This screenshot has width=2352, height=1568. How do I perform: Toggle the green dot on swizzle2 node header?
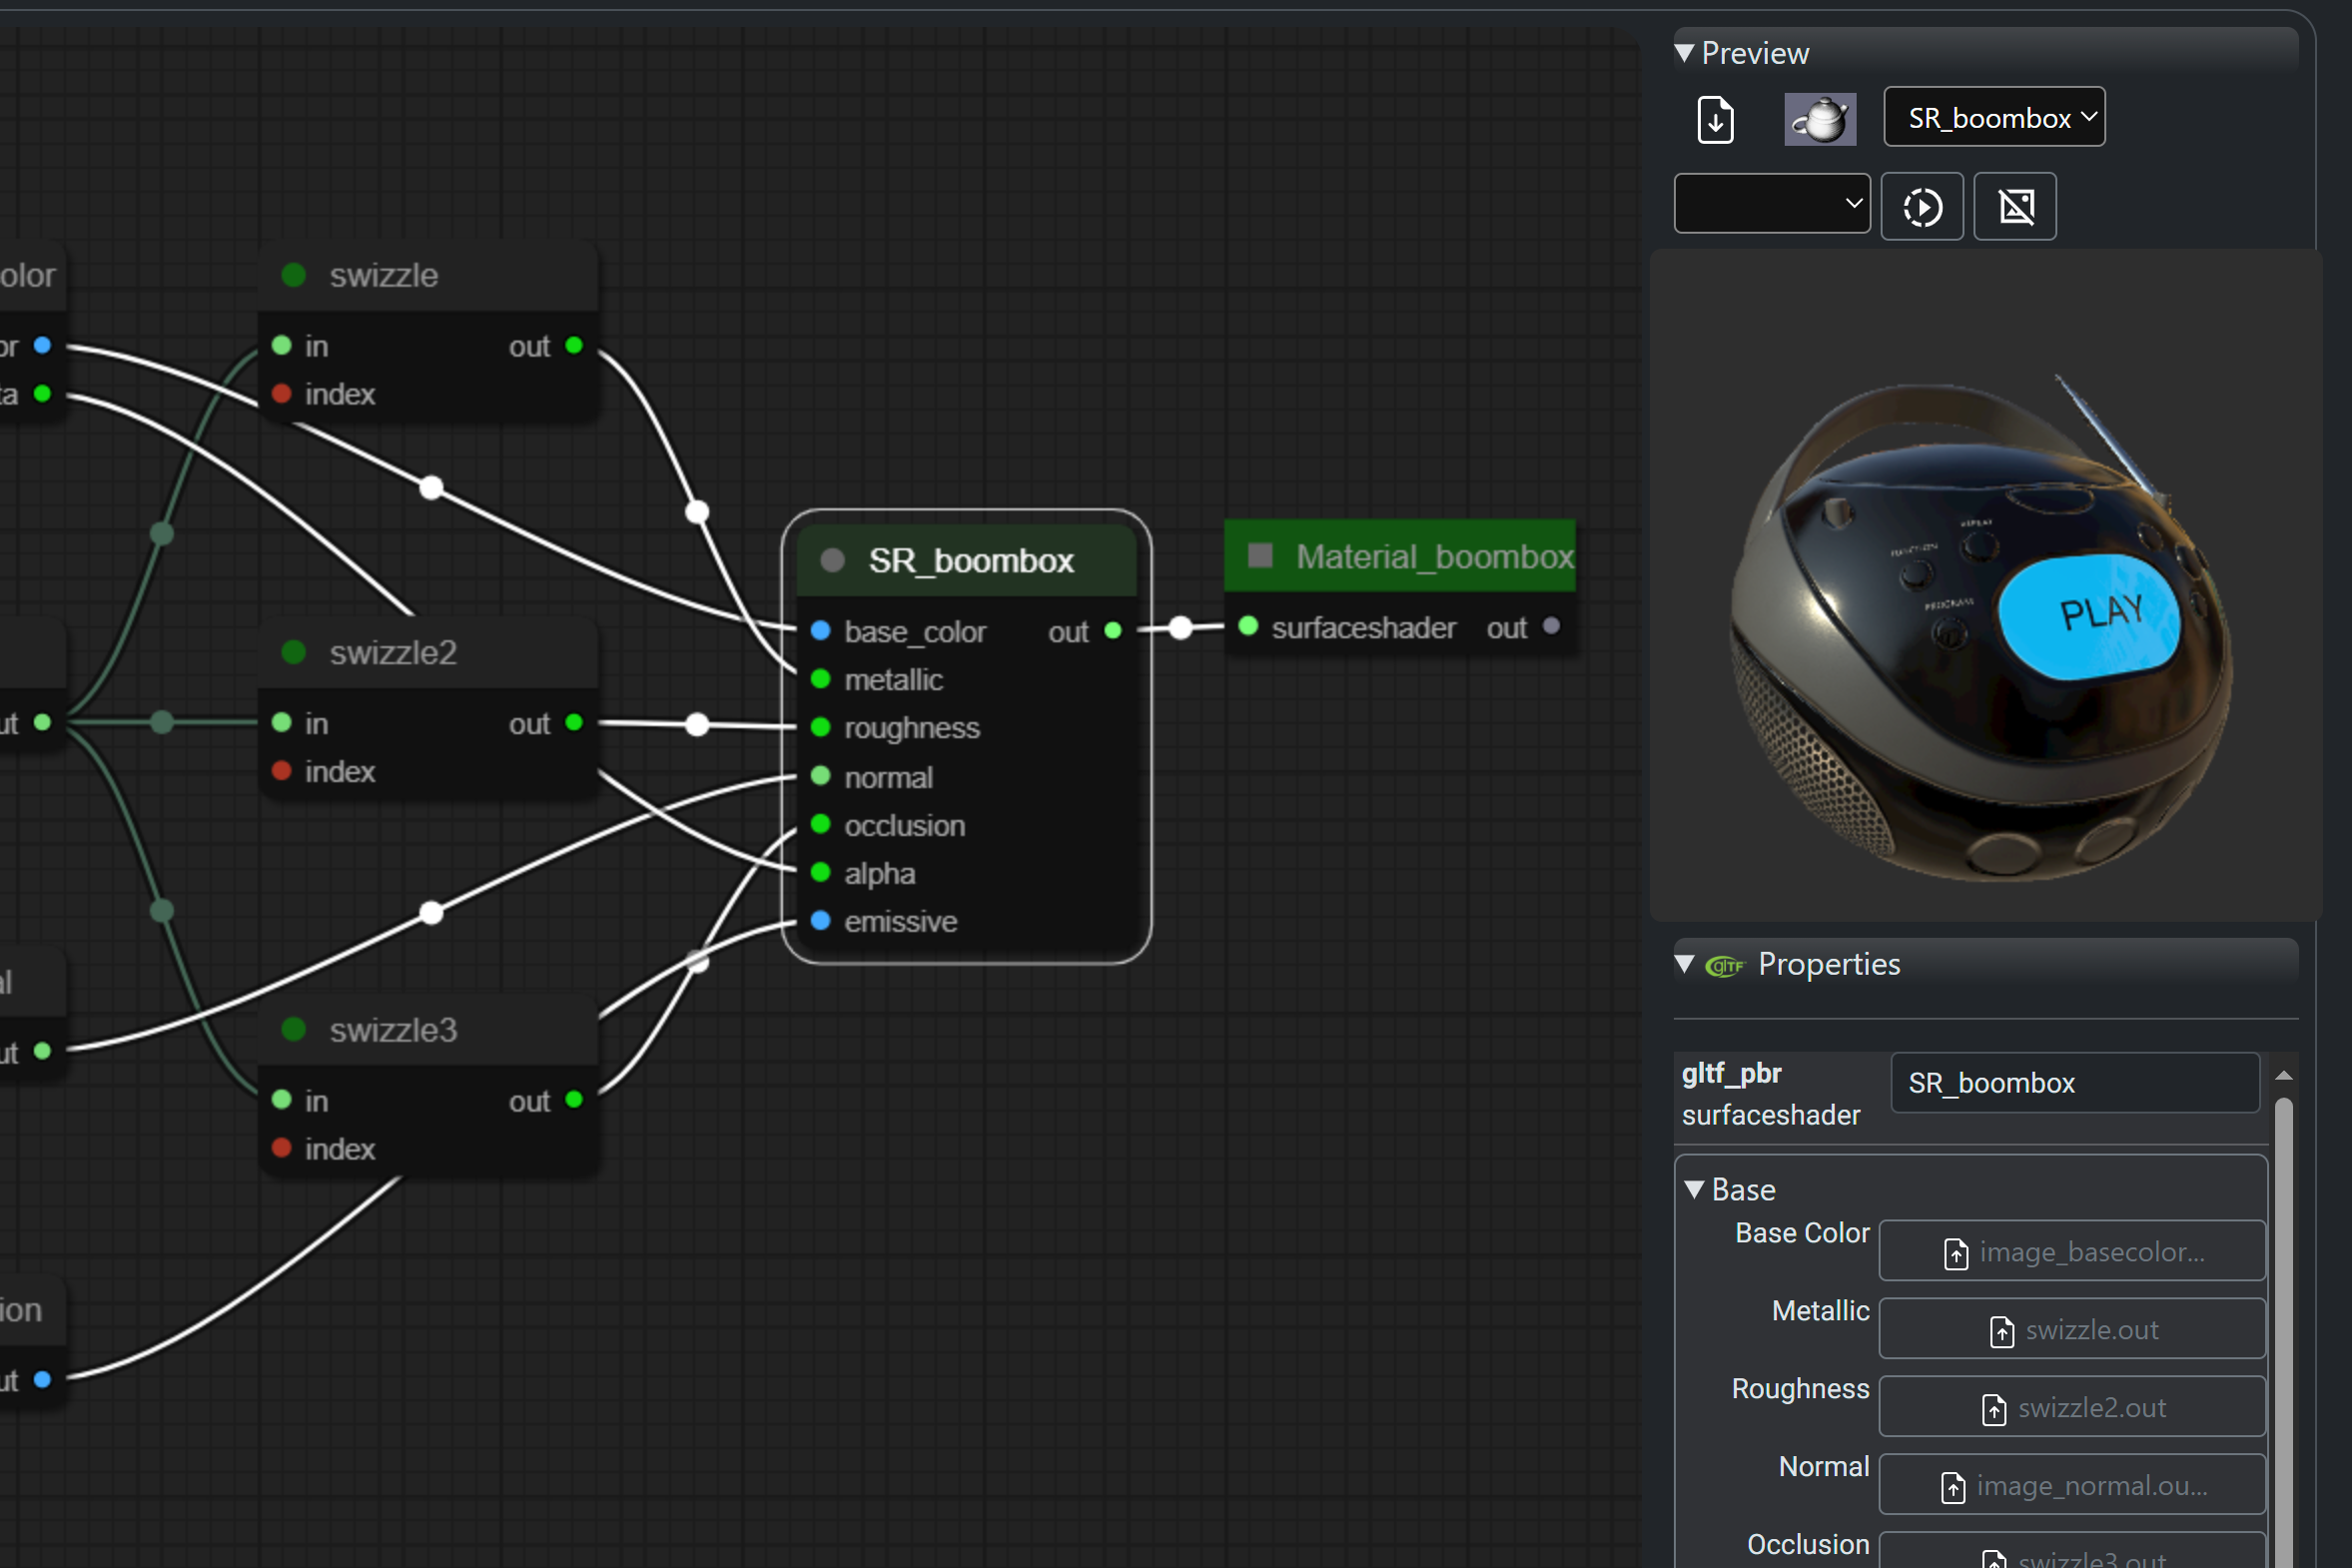[x=293, y=652]
